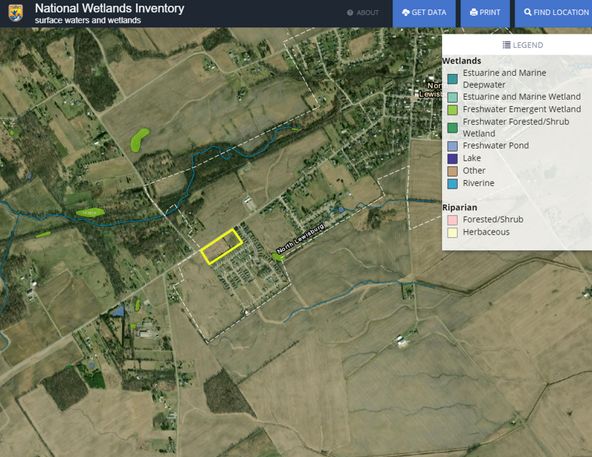Screen dimensions: 592x457
Task: Click the Riparian Herbaceous swatch
Action: pos(452,232)
